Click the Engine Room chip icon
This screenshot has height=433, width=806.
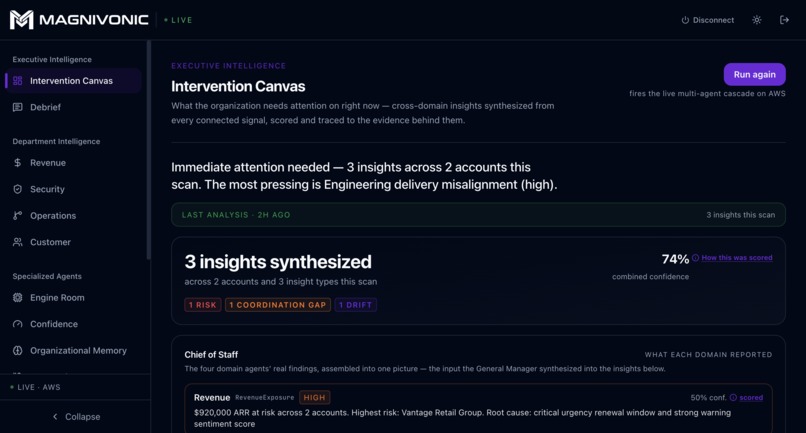click(x=17, y=298)
